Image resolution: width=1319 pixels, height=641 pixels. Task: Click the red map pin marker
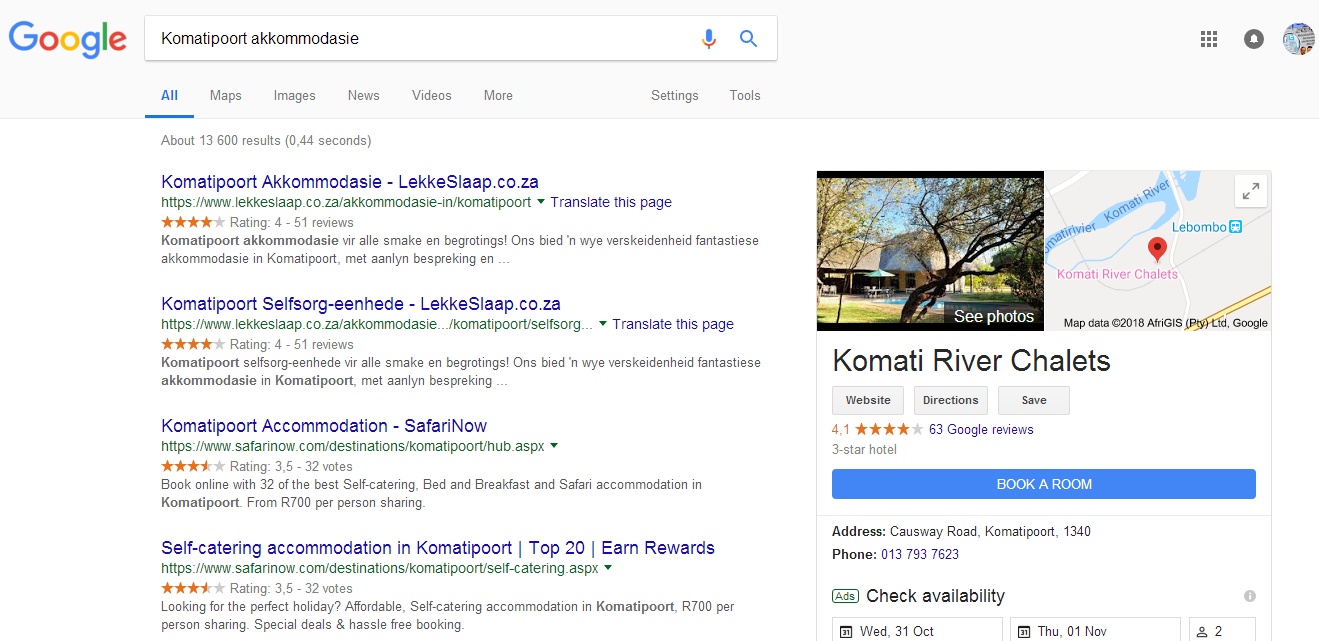pyautogui.click(x=1157, y=250)
